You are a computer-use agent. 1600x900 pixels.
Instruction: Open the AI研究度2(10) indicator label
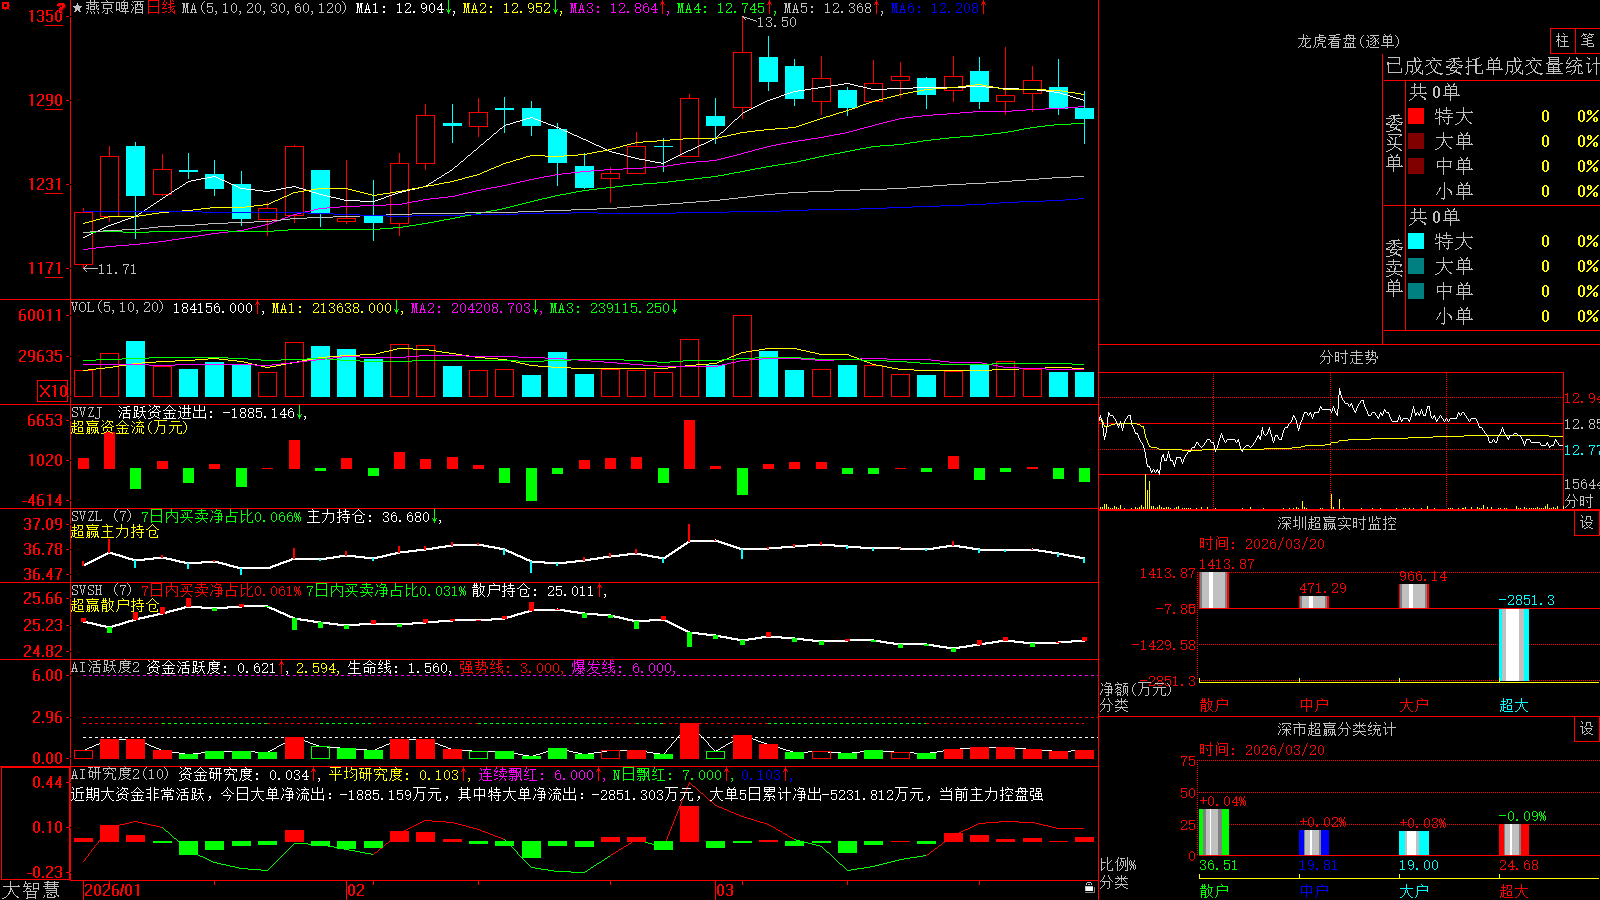(x=120, y=774)
